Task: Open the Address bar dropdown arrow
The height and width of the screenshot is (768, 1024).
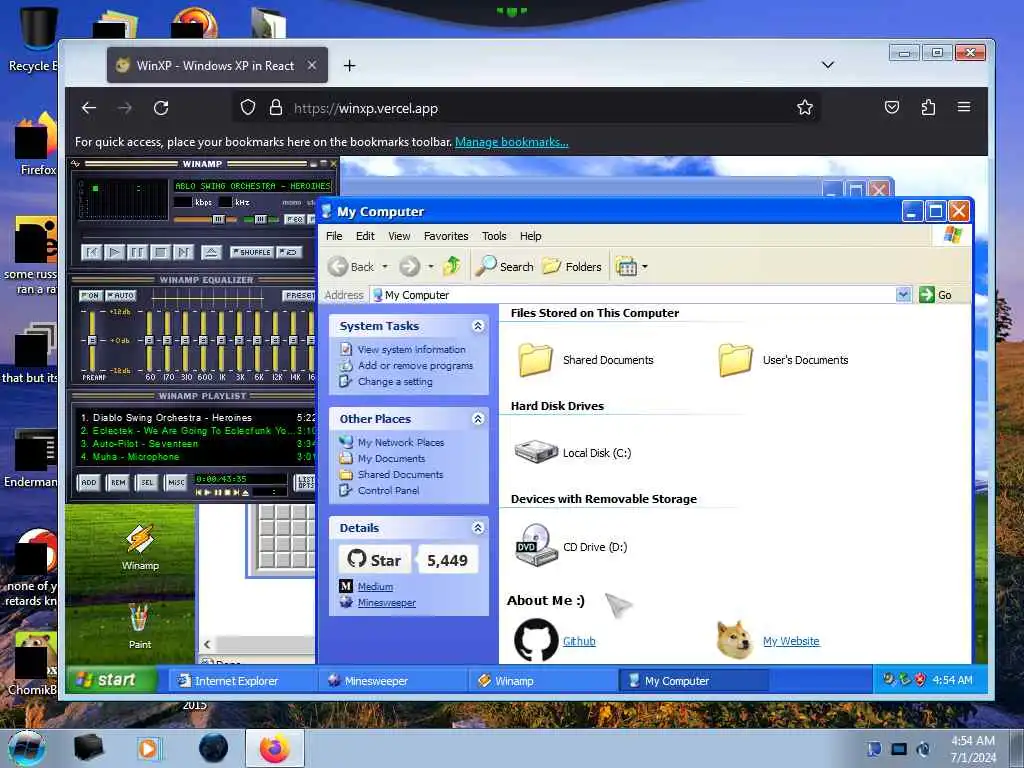Action: tap(903, 295)
